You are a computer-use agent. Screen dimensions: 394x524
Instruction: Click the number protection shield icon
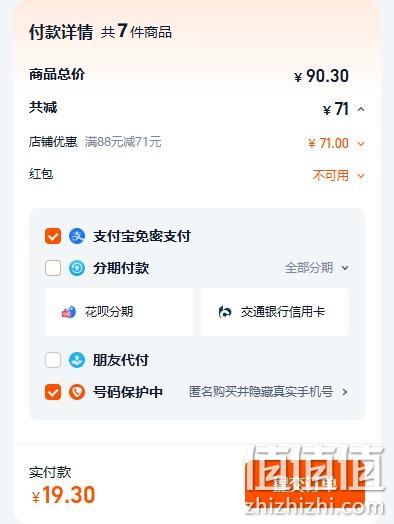(77, 392)
